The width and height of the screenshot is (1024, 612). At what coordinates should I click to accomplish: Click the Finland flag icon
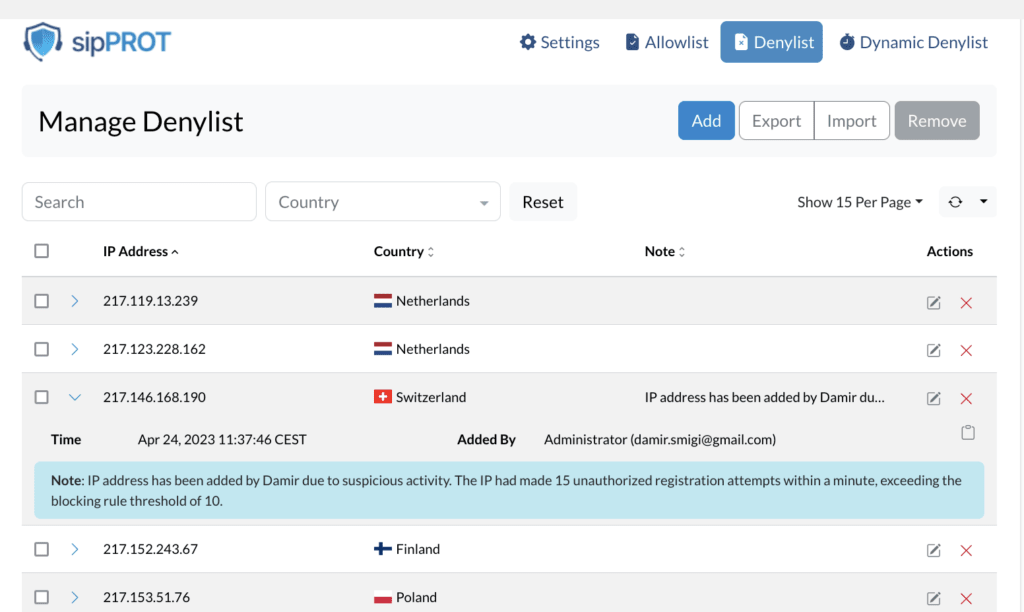[x=383, y=549]
